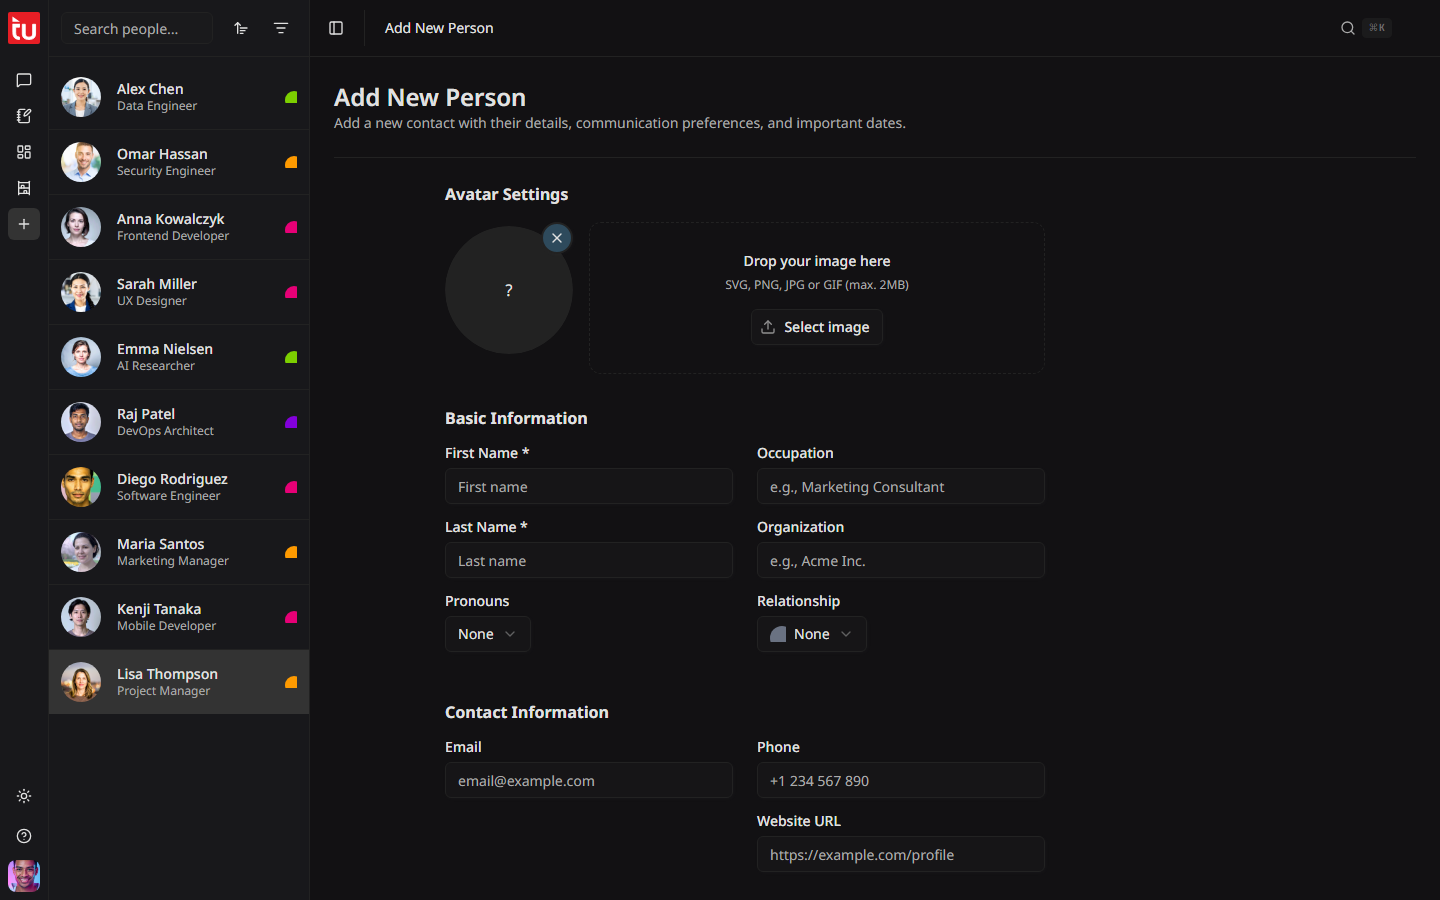Click the Last name input field
This screenshot has width=1440, height=900.
[589, 561]
